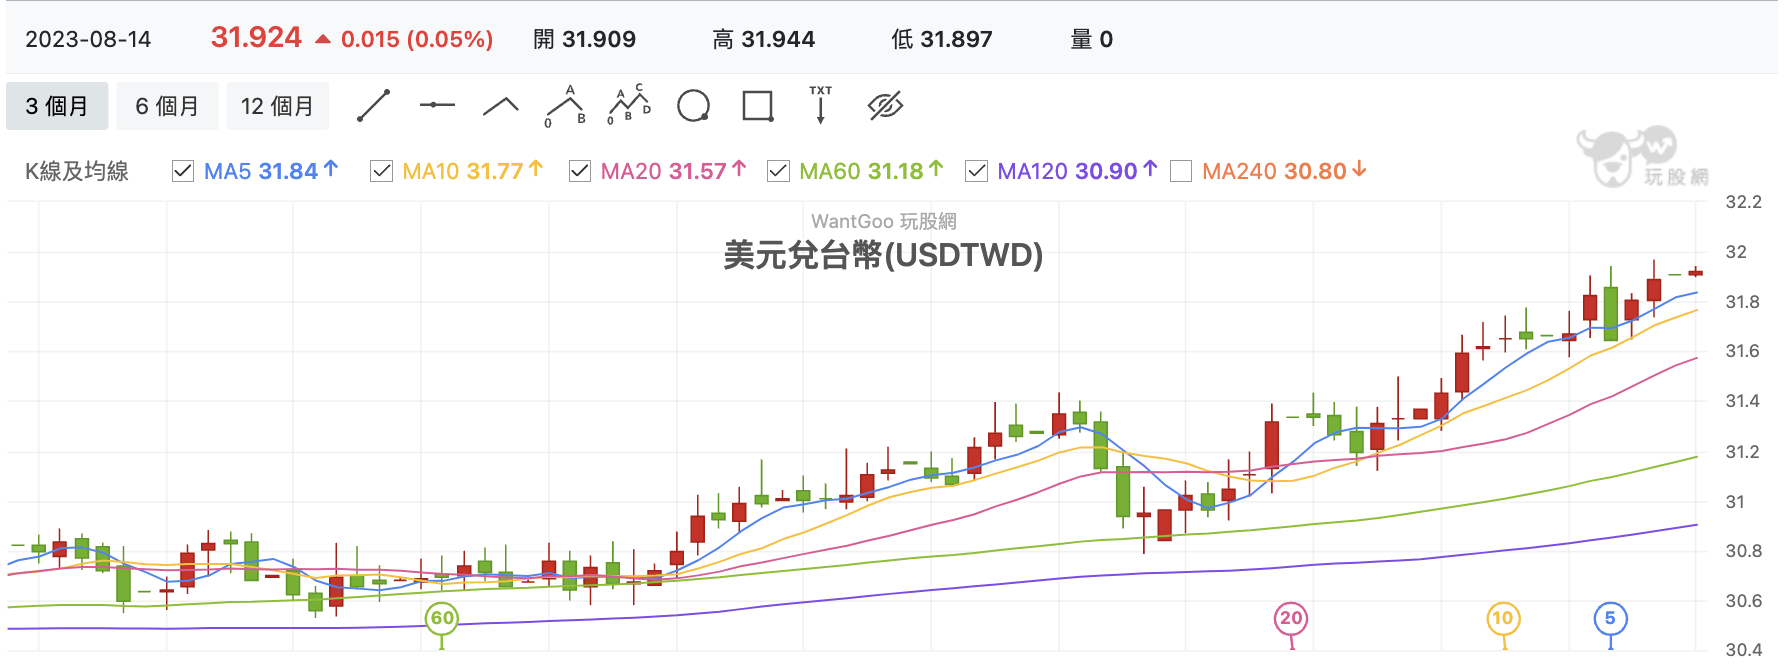
Task: Click the volume 量 0 value
Action: tap(1092, 39)
